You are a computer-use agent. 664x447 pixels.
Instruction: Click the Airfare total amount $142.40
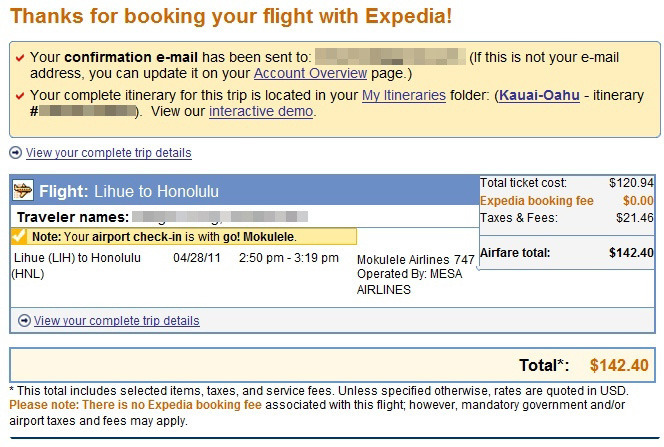click(x=631, y=253)
